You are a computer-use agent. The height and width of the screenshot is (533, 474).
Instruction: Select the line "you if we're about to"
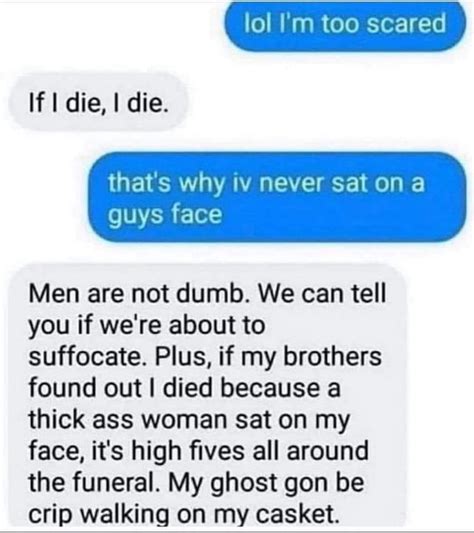tap(146, 326)
